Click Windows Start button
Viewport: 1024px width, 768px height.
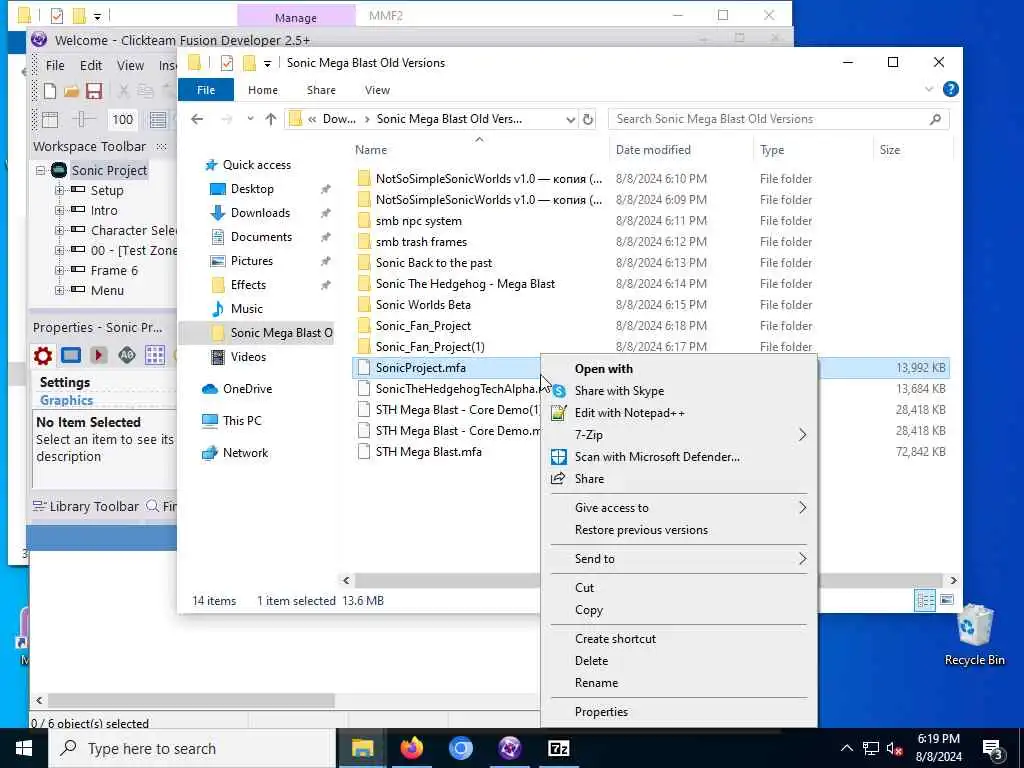click(x=24, y=748)
